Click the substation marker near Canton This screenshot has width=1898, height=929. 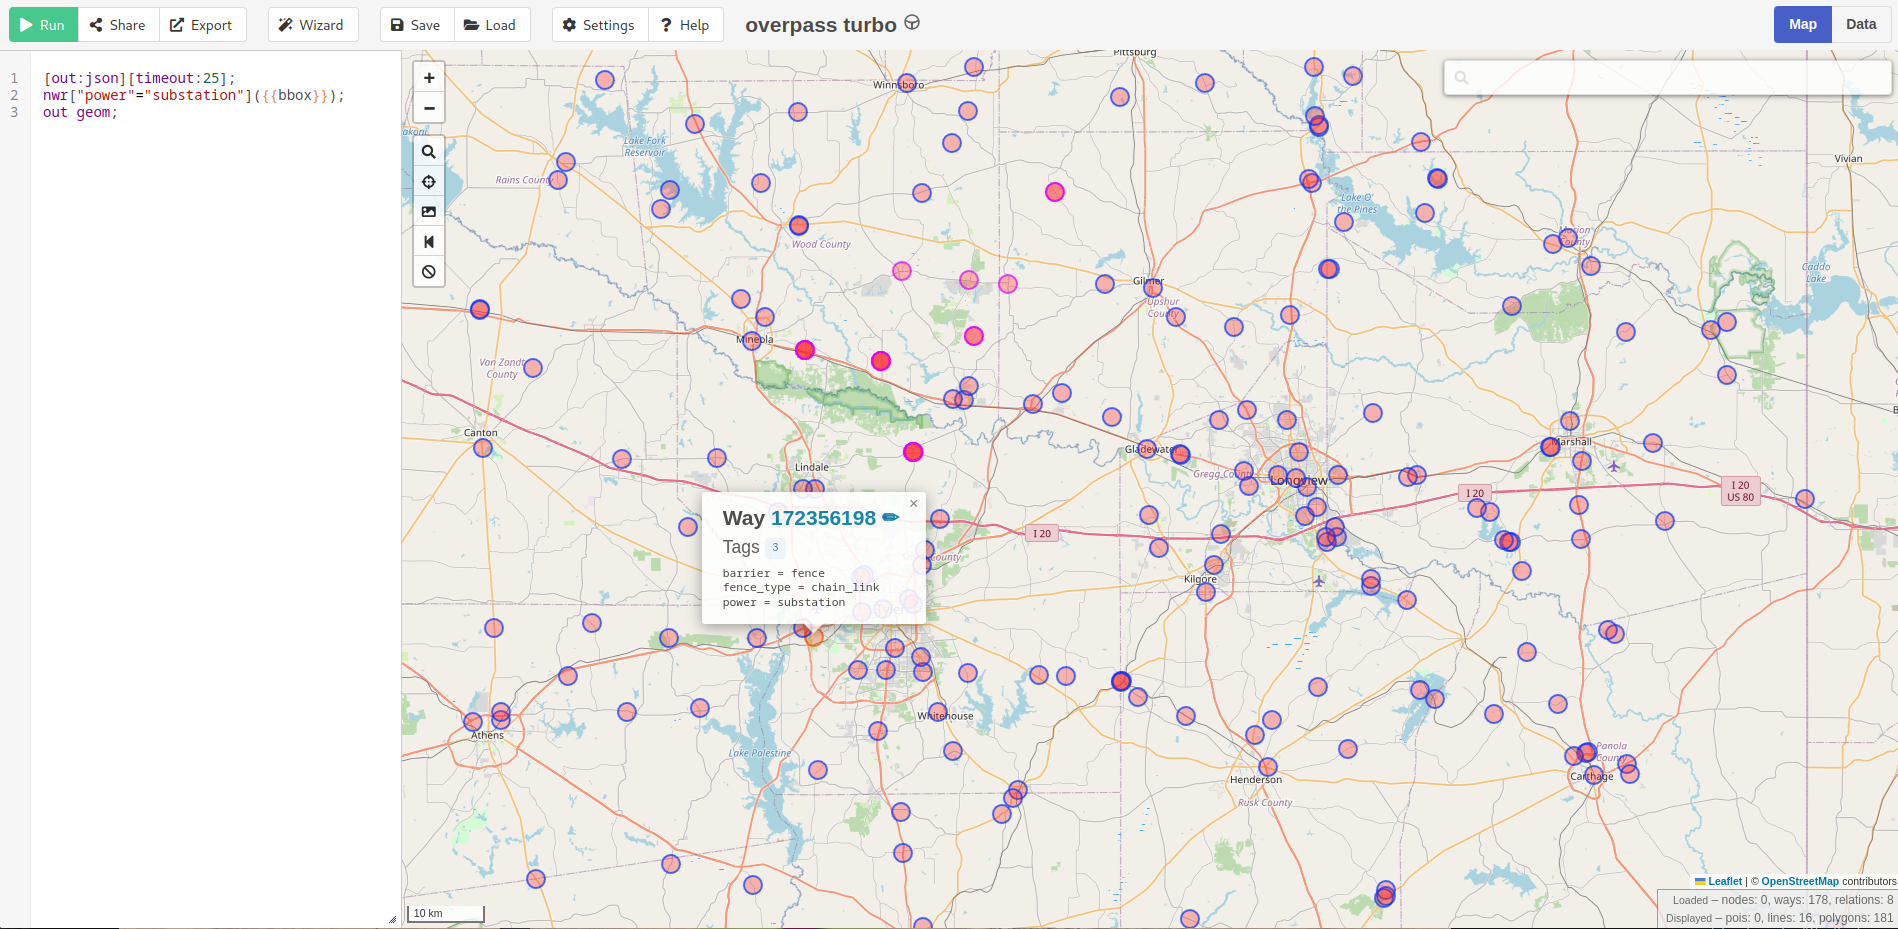tap(483, 448)
